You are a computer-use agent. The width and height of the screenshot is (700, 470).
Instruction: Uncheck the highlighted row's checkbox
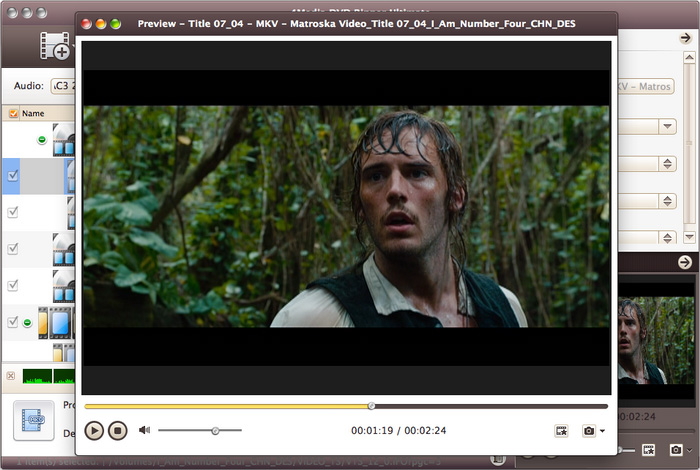coord(13,175)
